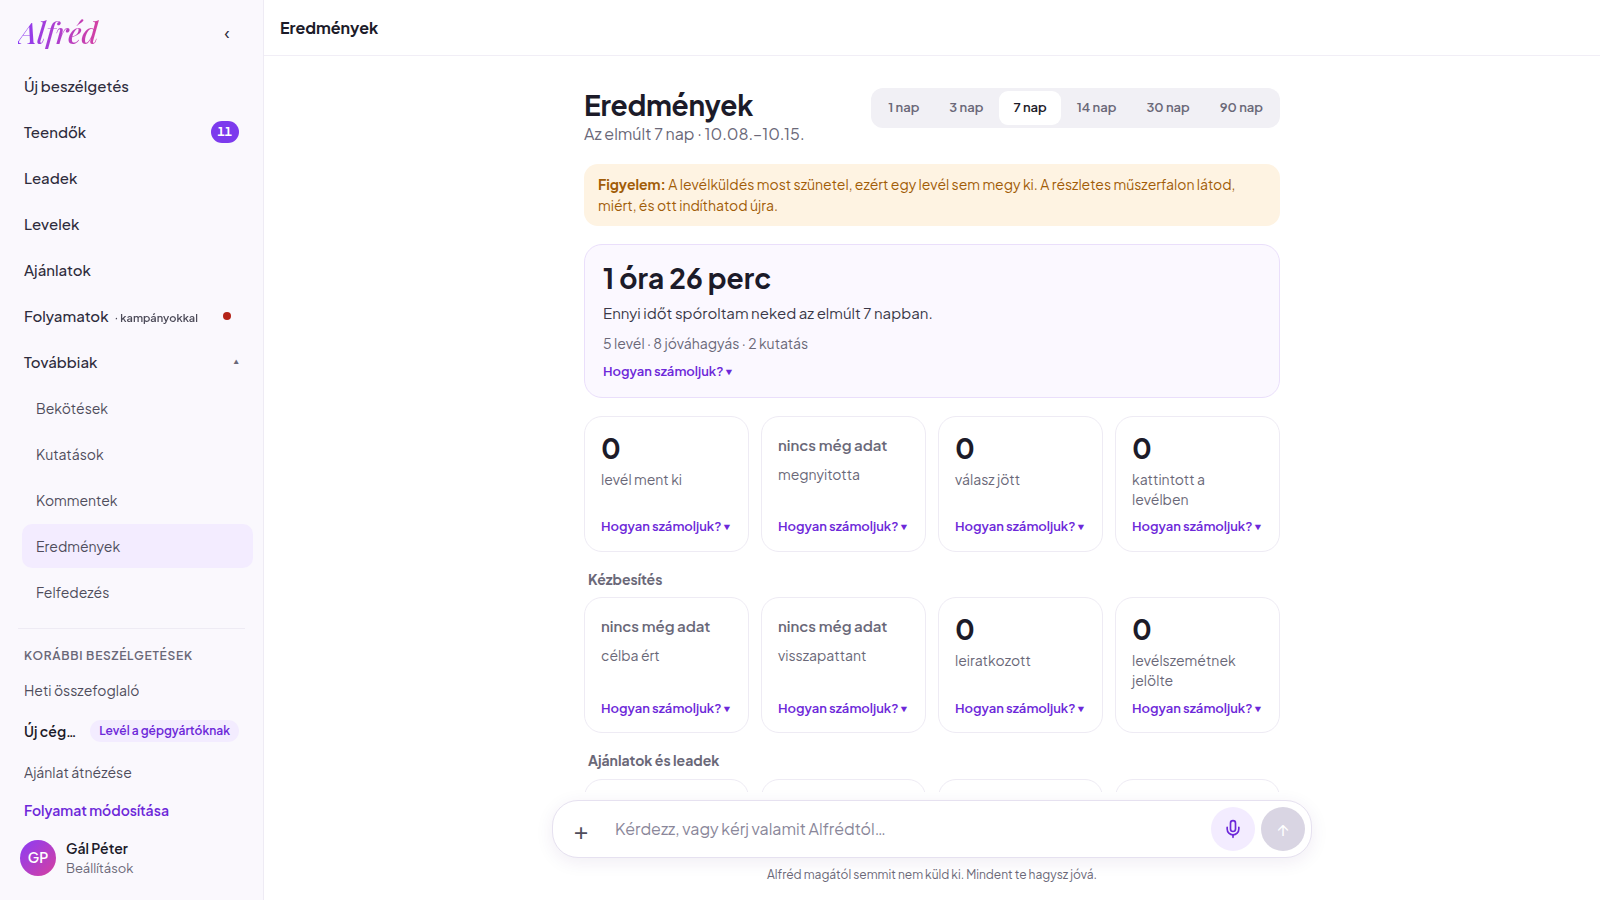Click the Levél a gépgyártóknak tag
The width and height of the screenshot is (1600, 900).
click(x=164, y=731)
